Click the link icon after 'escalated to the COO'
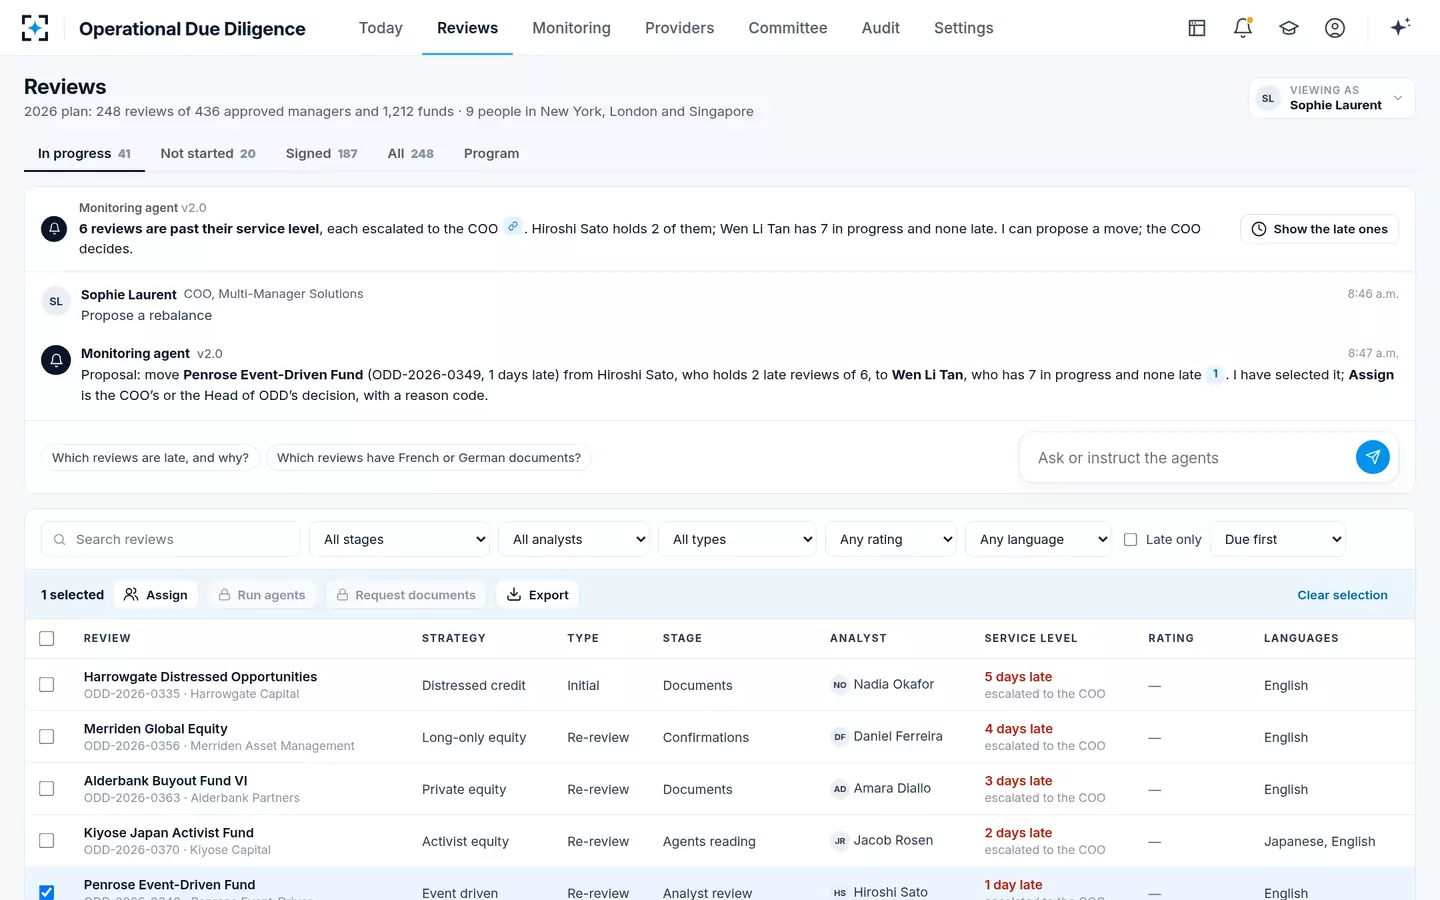 pos(513,227)
